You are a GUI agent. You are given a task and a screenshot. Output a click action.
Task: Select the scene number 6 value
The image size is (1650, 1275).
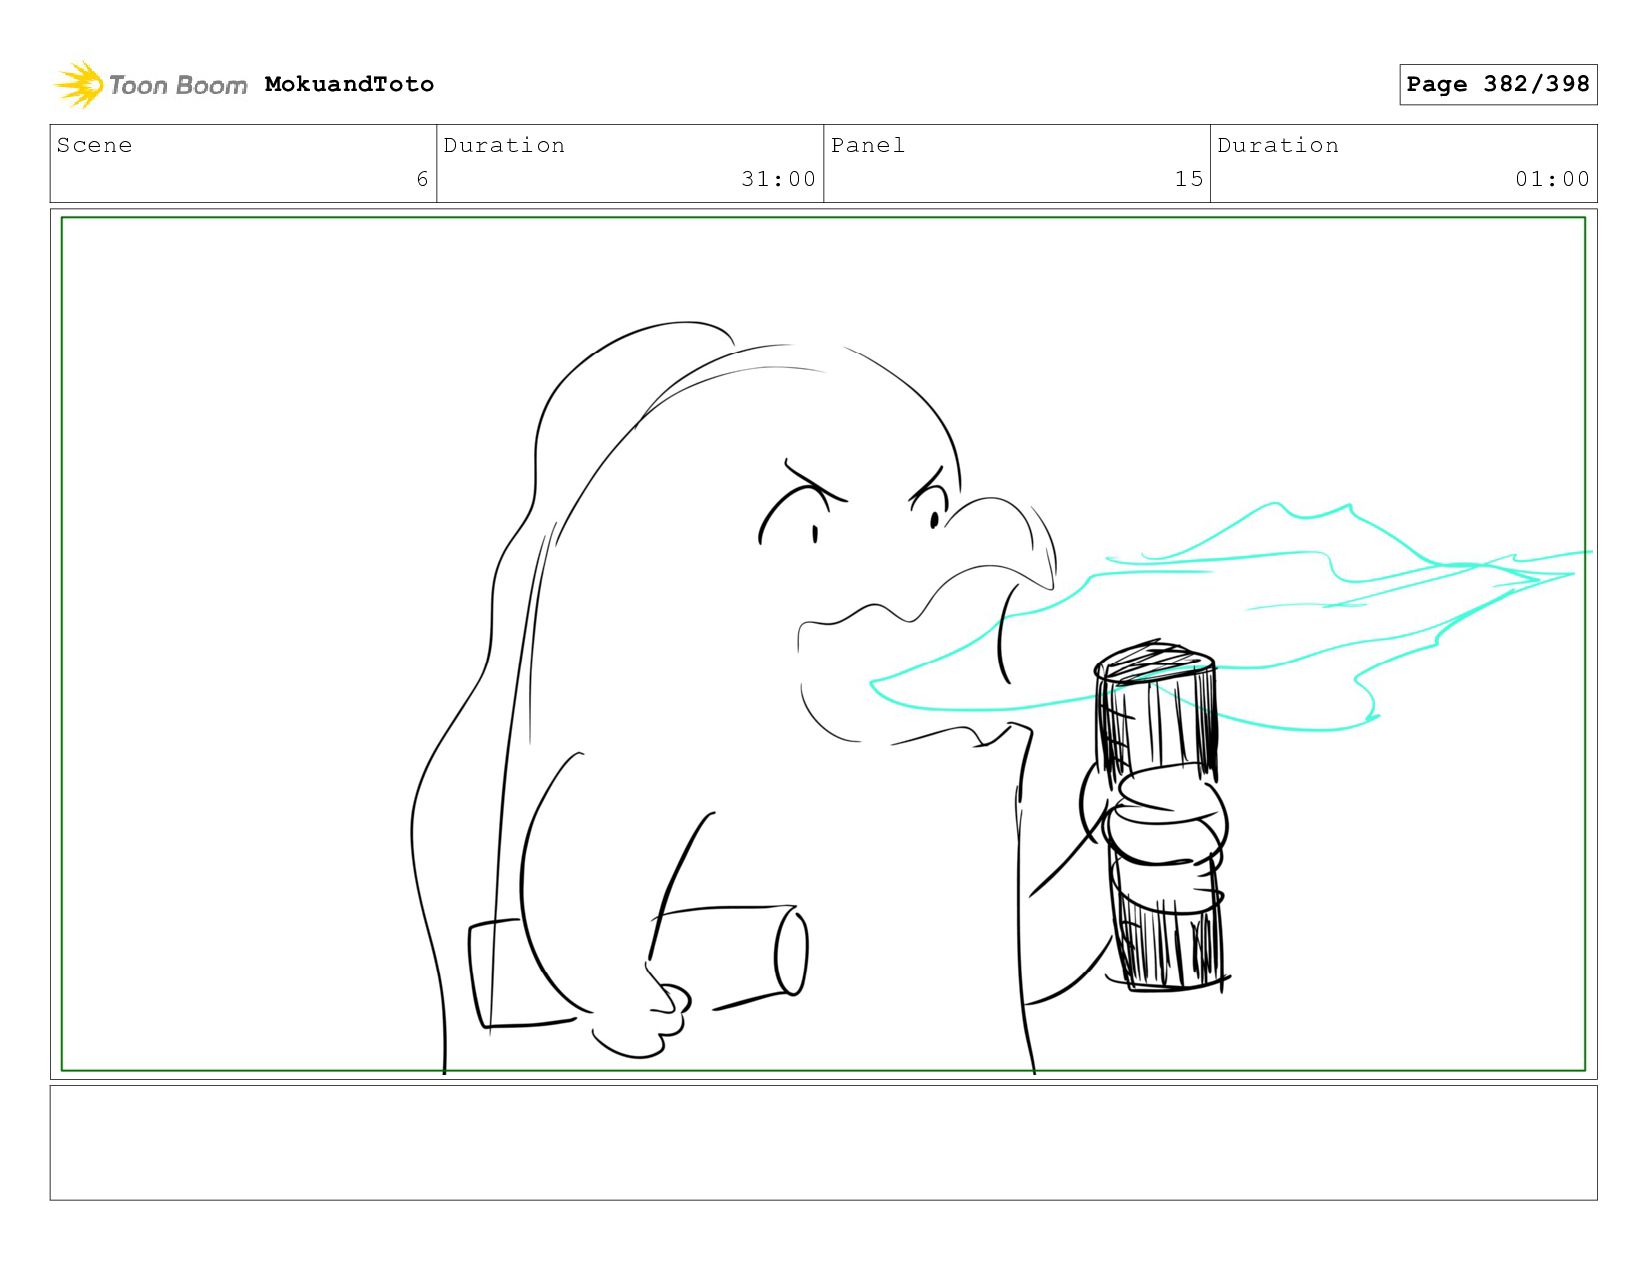422,179
